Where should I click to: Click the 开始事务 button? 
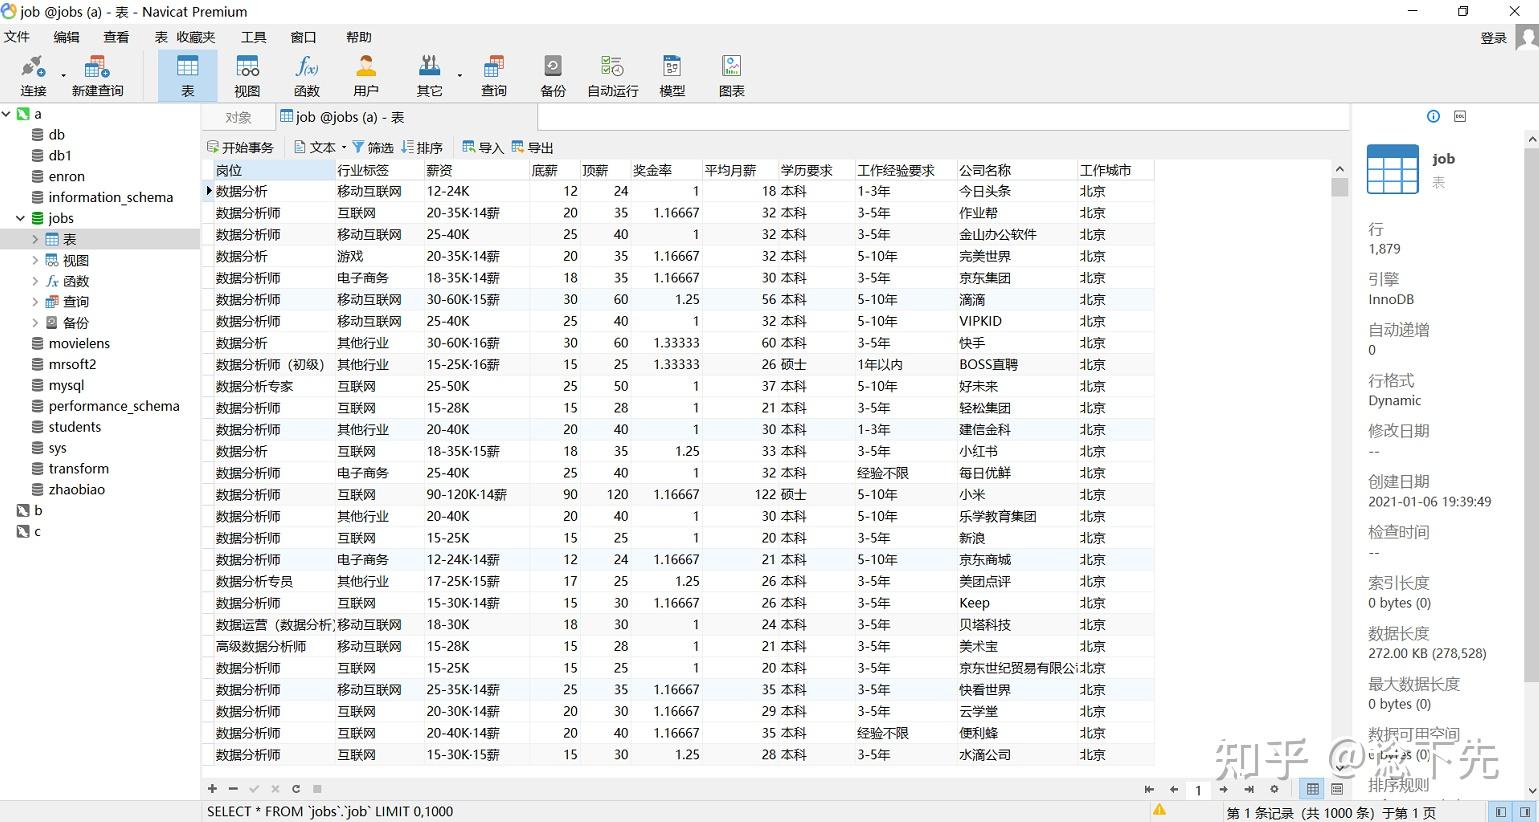click(x=240, y=147)
